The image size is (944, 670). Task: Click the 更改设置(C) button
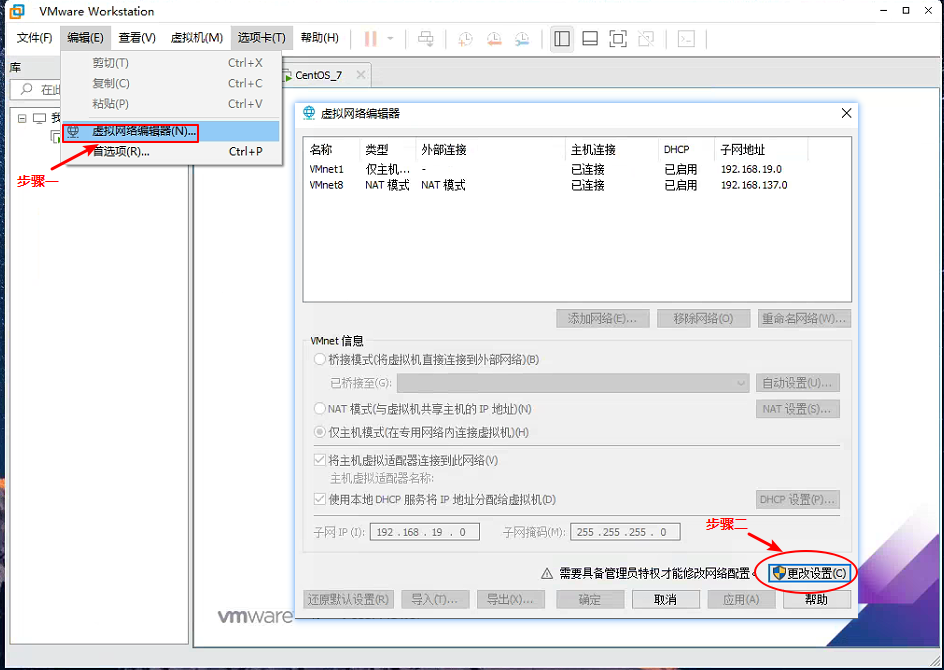[x=808, y=573]
